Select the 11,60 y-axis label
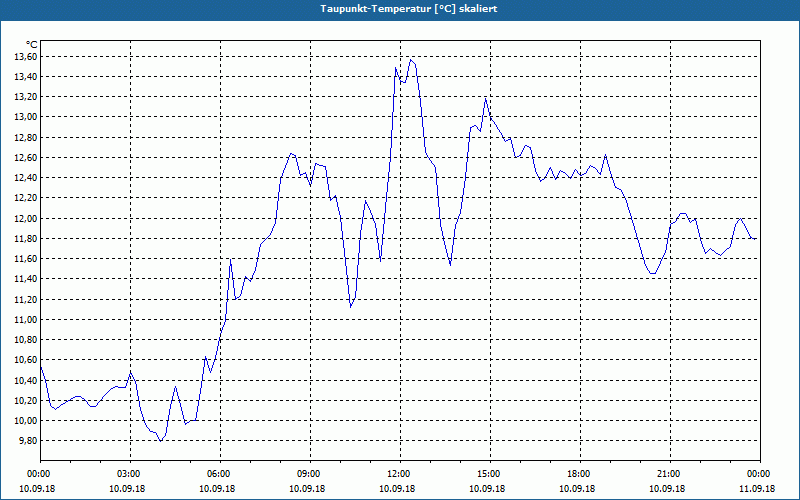This screenshot has width=800, height=500. [26, 259]
